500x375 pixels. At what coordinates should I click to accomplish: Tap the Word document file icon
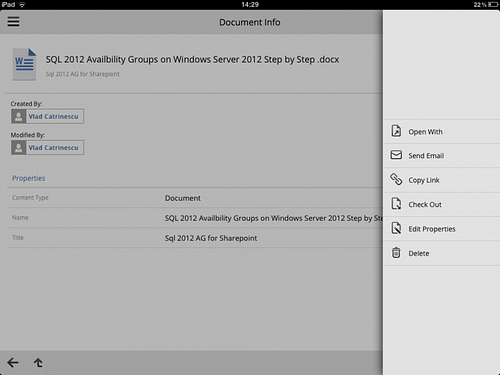point(24,64)
